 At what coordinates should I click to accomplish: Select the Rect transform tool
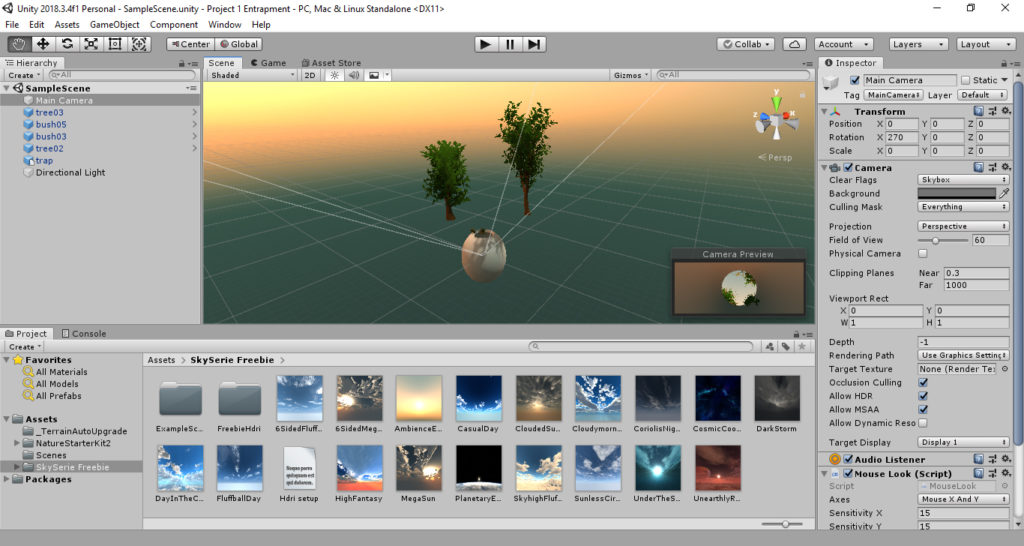point(115,44)
